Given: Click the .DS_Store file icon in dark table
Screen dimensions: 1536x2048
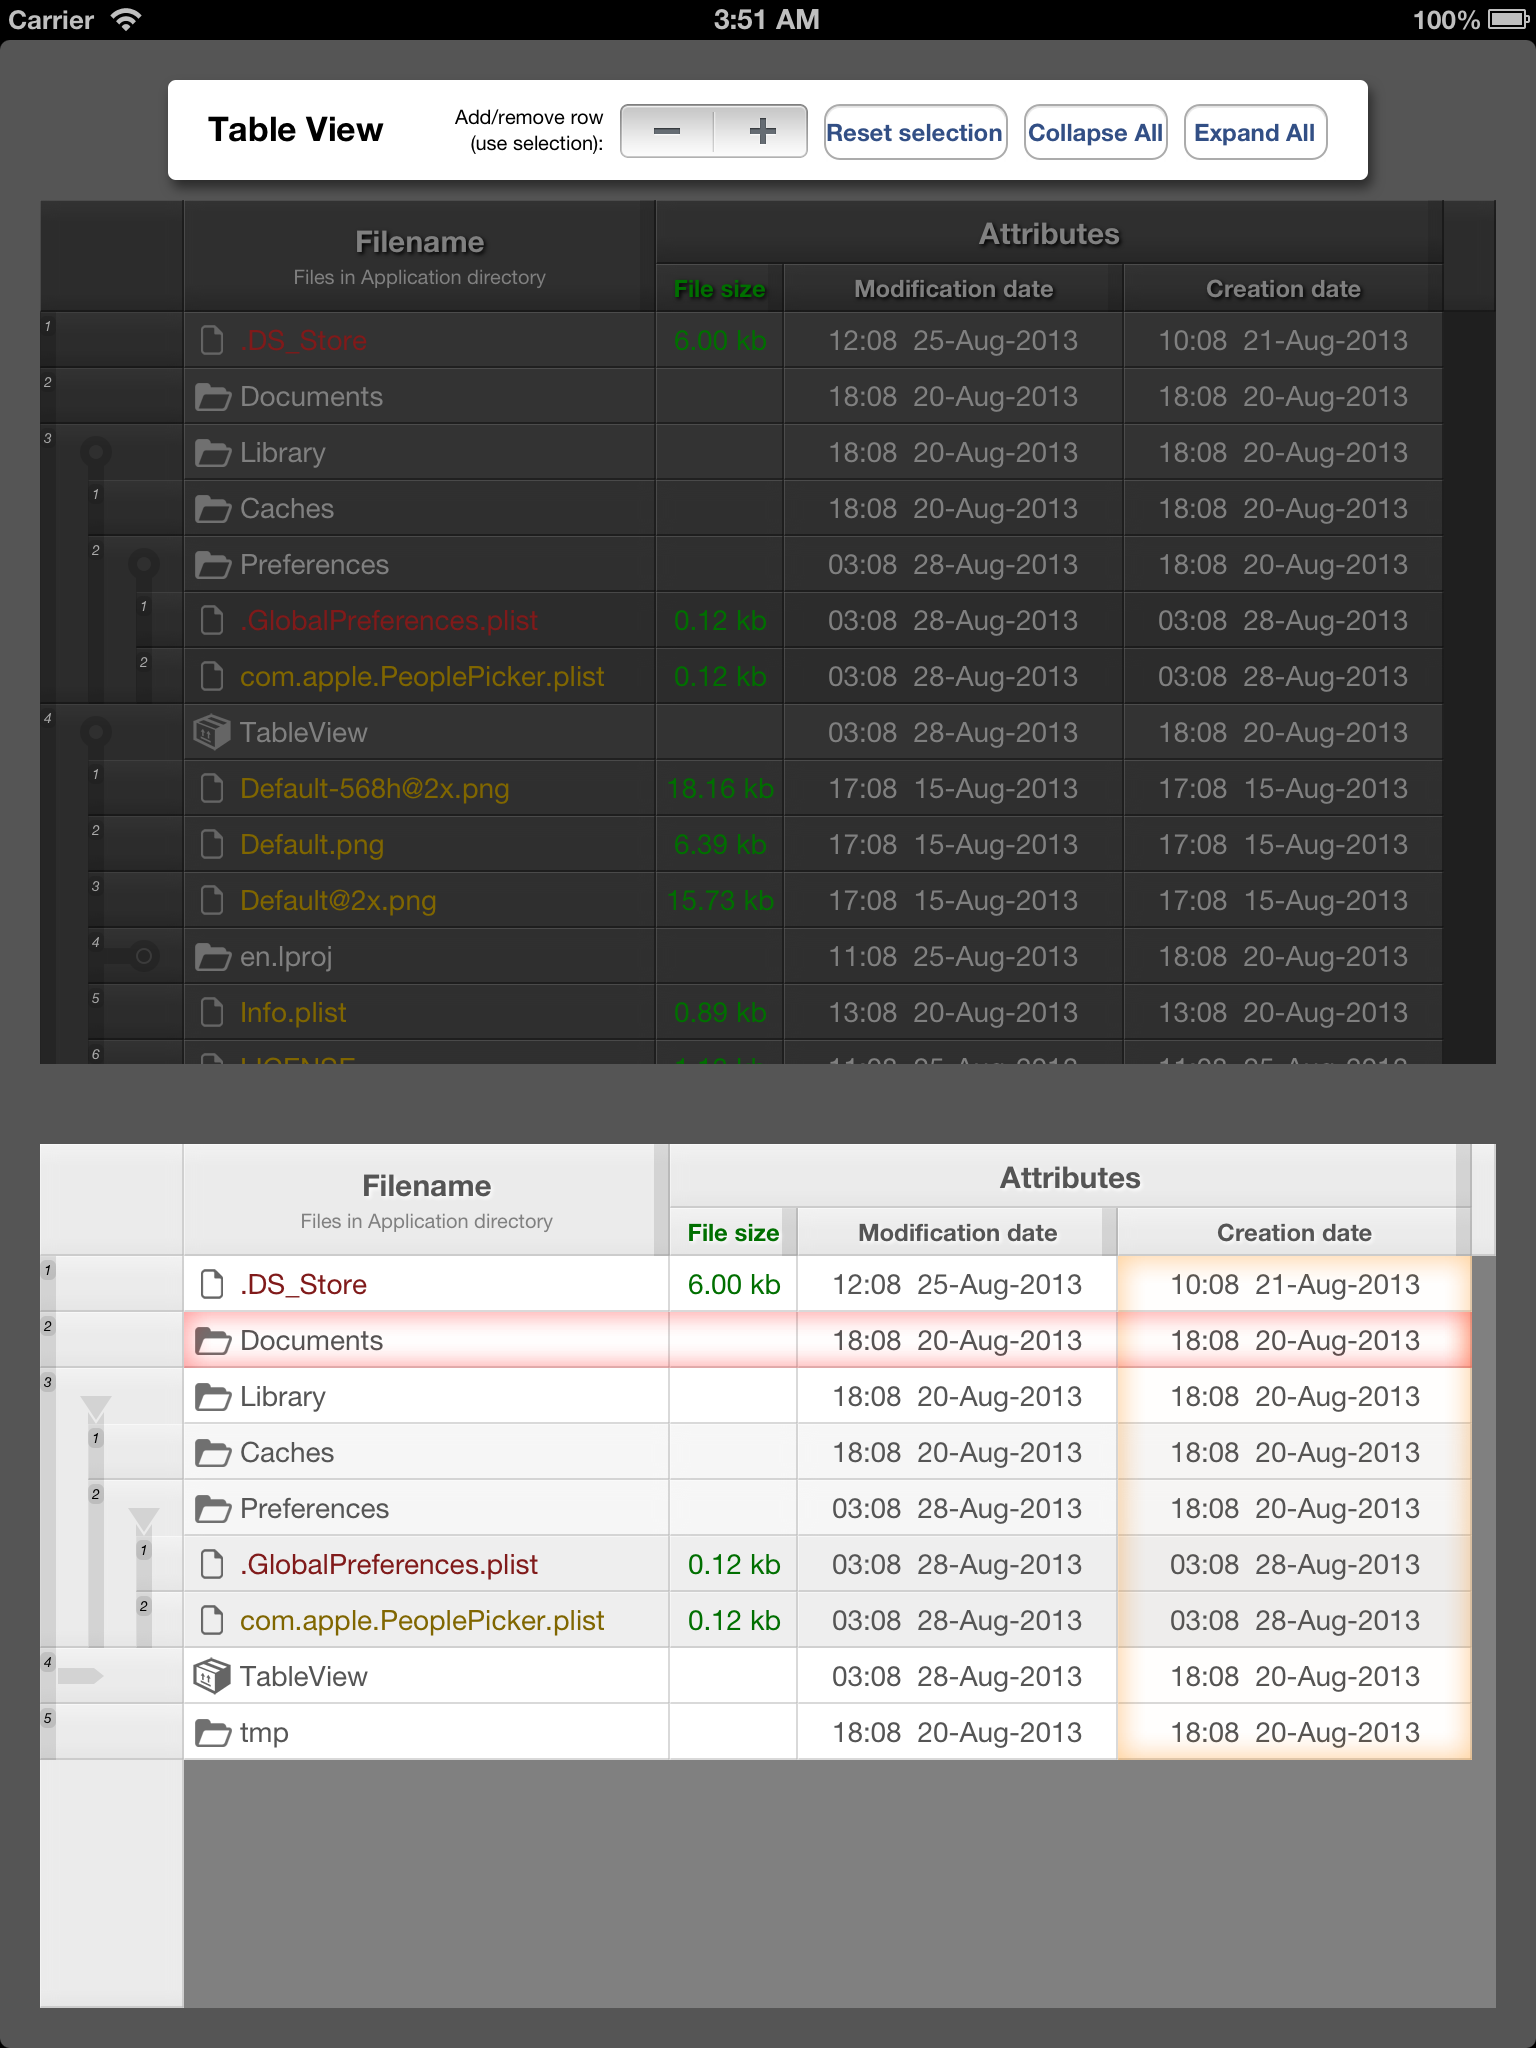Looking at the screenshot, I should coord(212,340).
